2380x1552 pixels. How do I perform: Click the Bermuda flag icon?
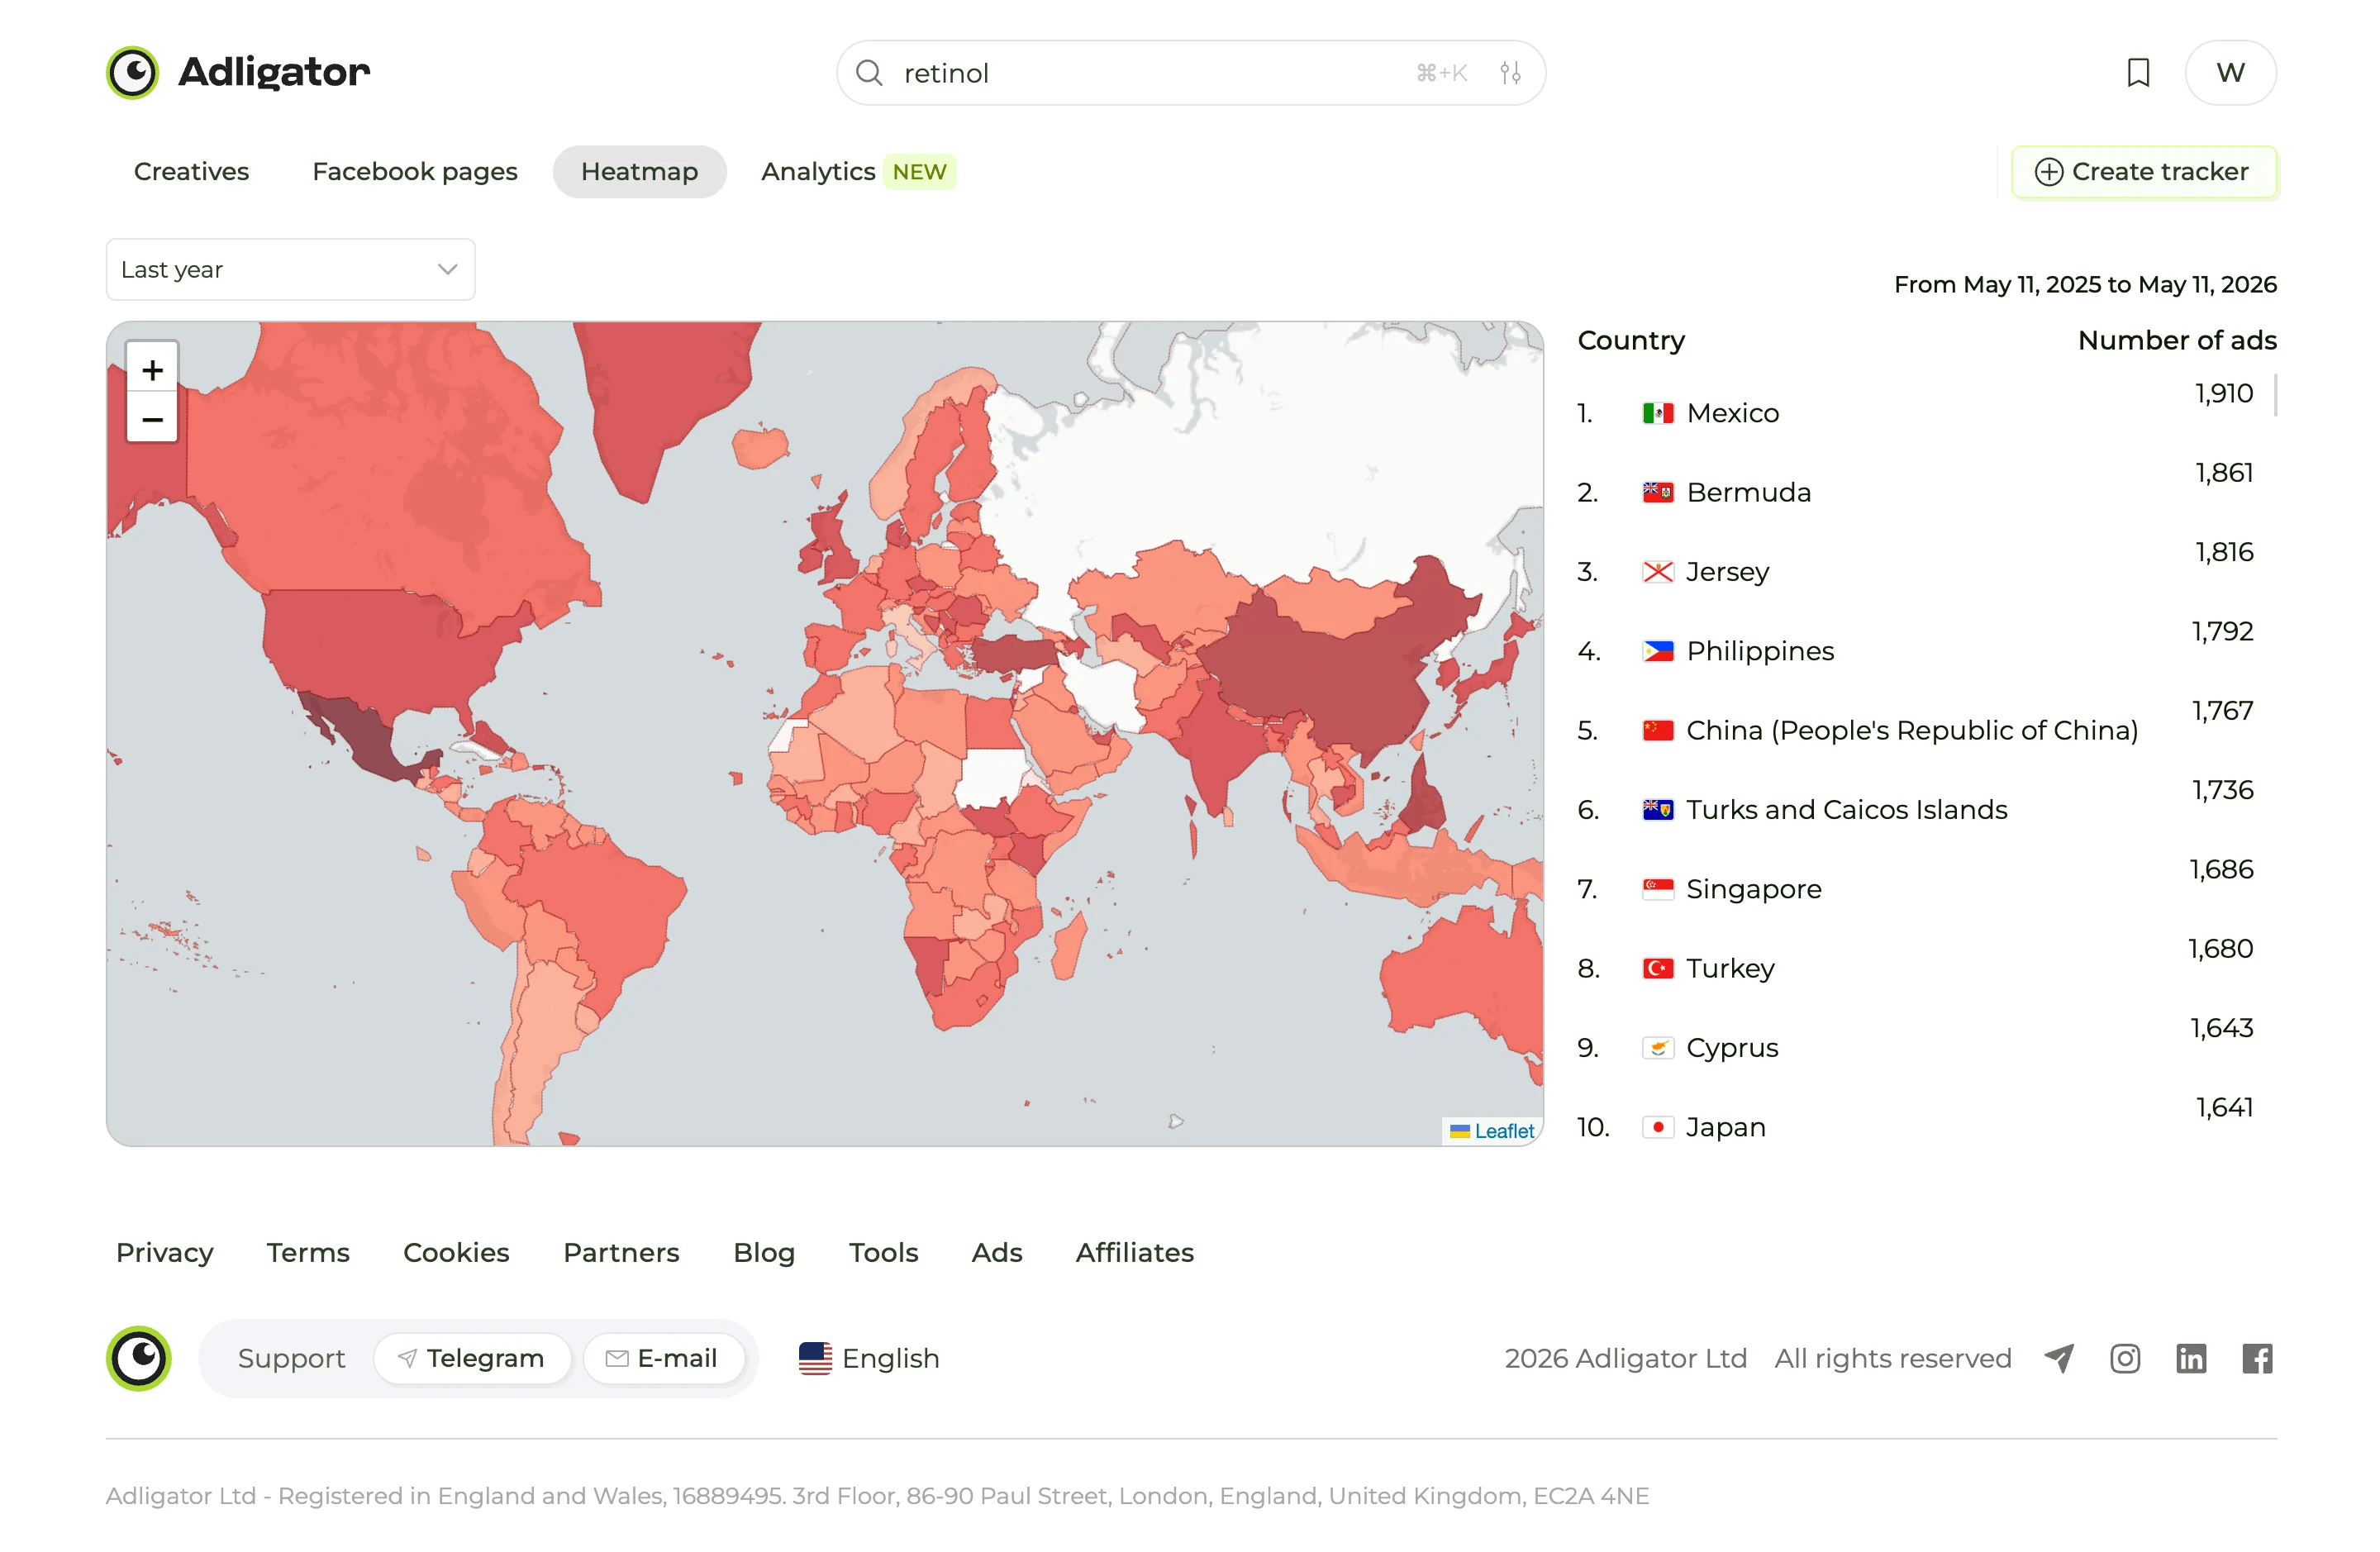pyautogui.click(x=1657, y=492)
